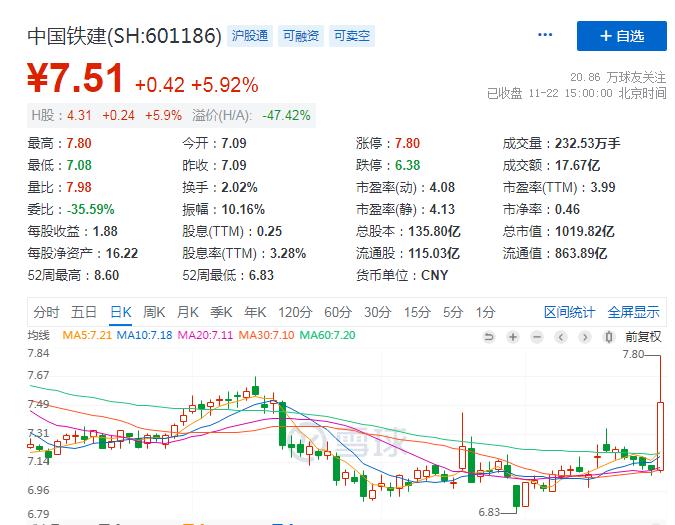Select the 年K chart tab
This screenshot has height=525, width=675.
coord(255,312)
